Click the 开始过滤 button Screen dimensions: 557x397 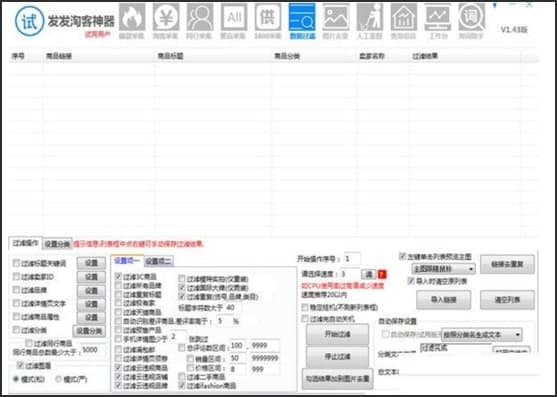[x=337, y=335]
